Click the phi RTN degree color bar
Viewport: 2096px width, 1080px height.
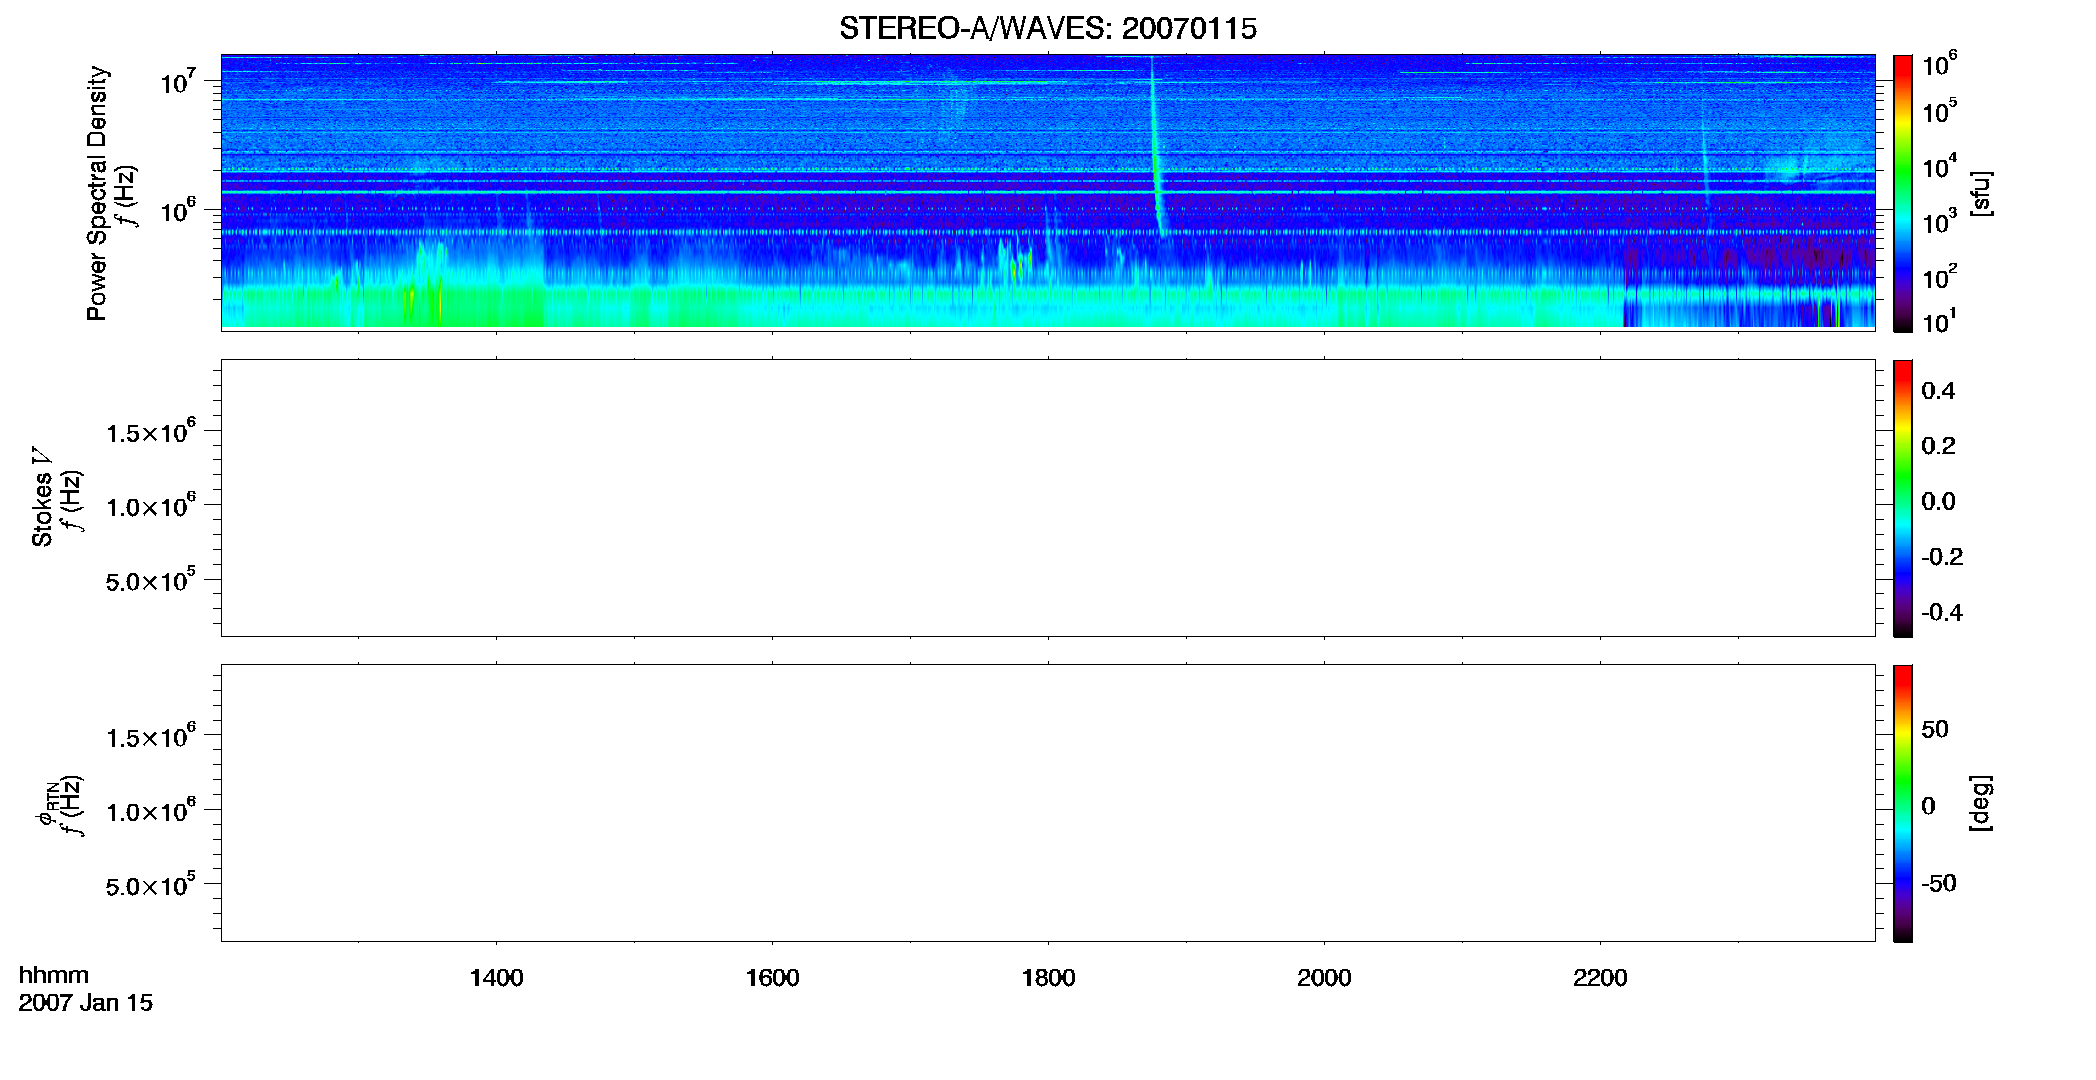click(x=1902, y=803)
